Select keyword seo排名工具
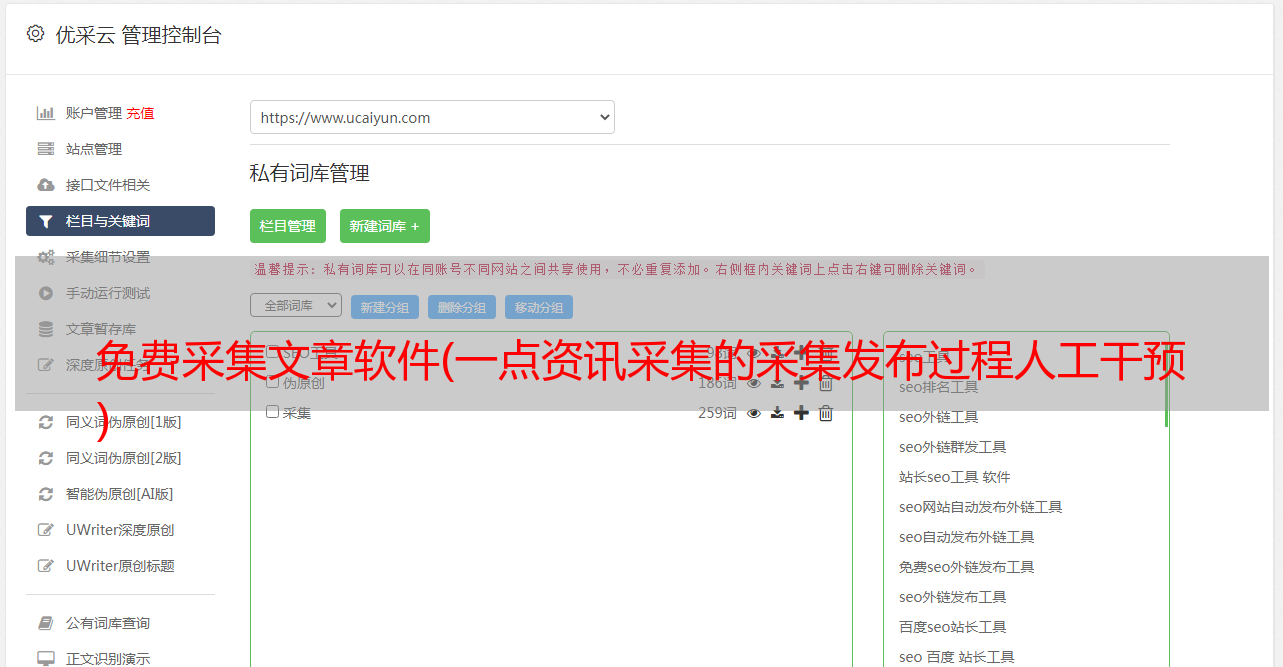Image resolution: width=1283 pixels, height=667 pixels. [939, 387]
